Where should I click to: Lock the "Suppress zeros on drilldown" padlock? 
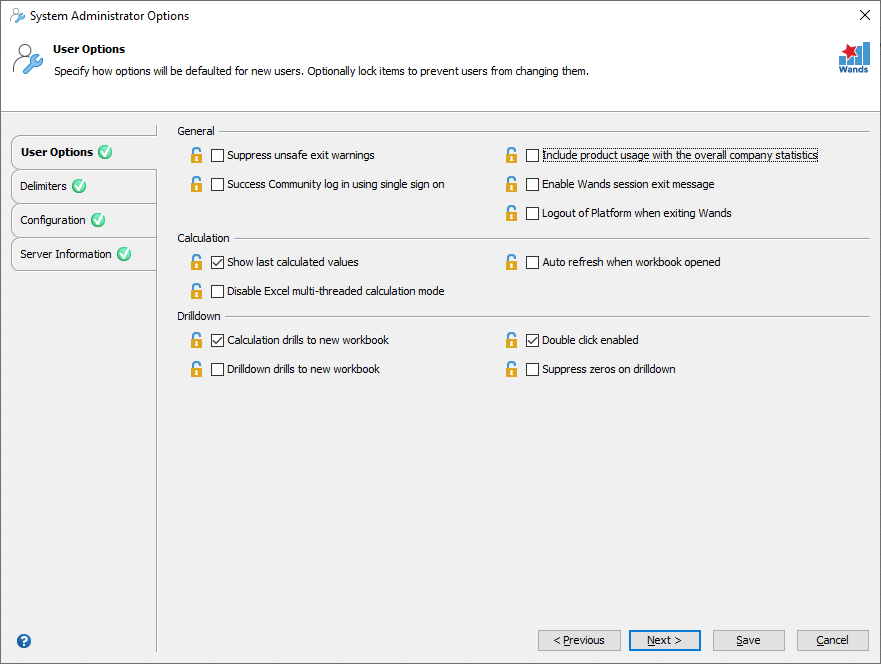[x=511, y=369]
